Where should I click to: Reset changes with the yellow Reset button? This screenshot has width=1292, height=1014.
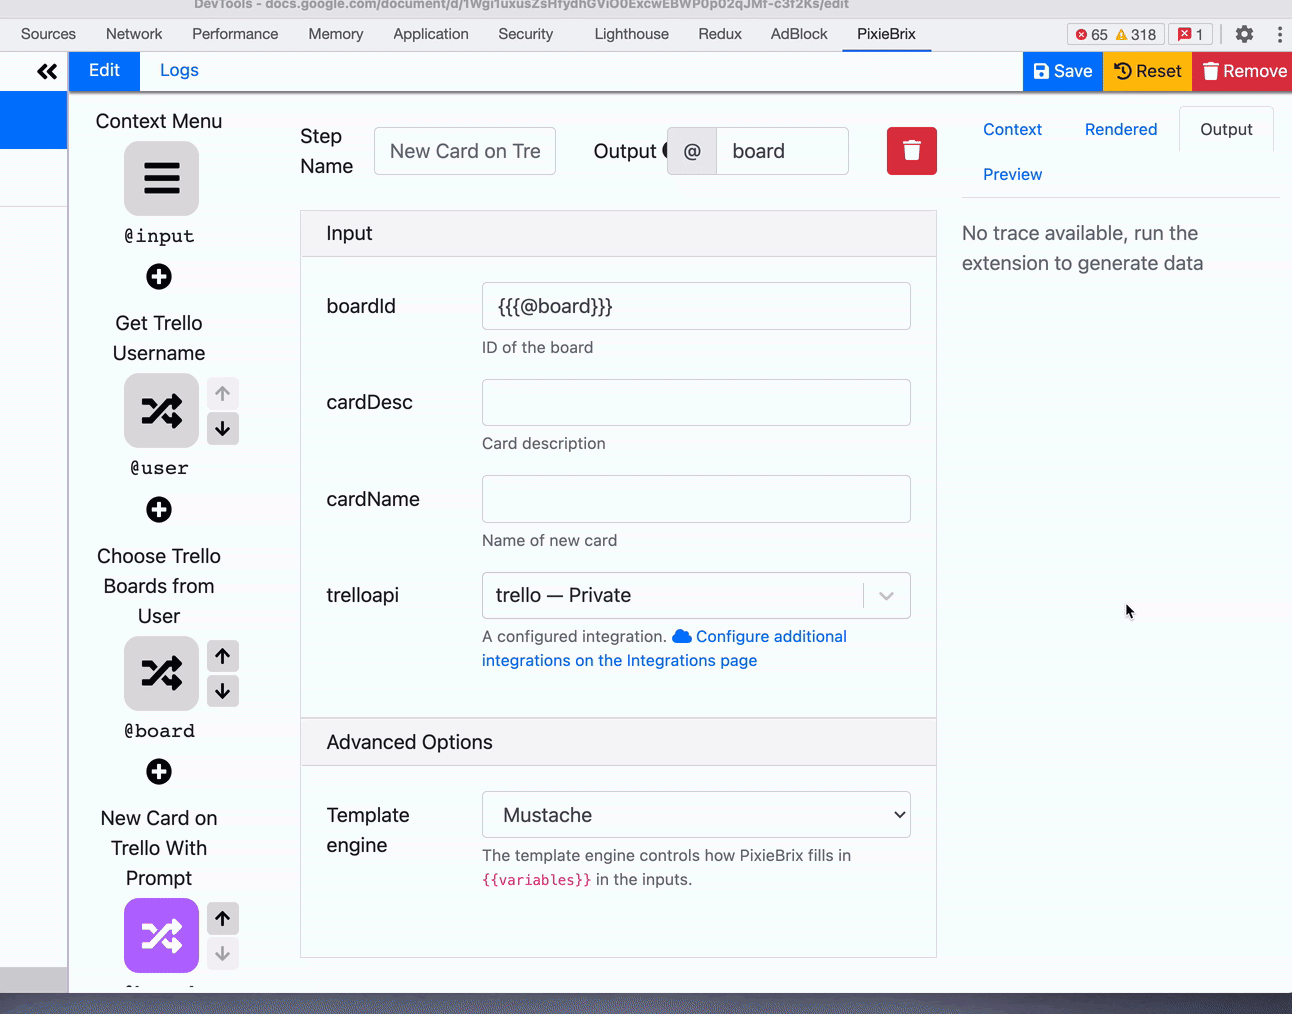click(1148, 71)
